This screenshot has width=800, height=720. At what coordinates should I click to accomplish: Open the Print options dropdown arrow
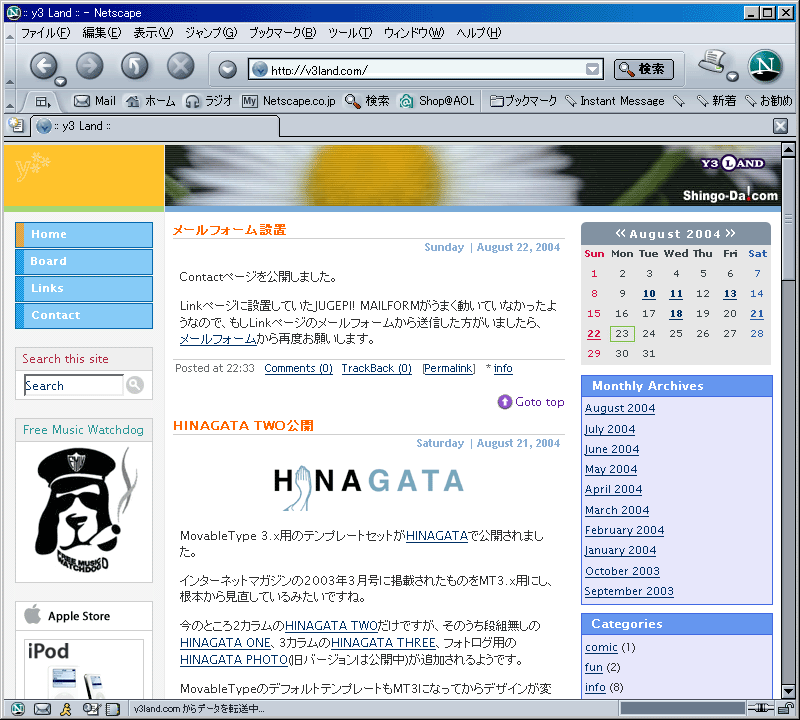pyautogui.click(x=733, y=77)
